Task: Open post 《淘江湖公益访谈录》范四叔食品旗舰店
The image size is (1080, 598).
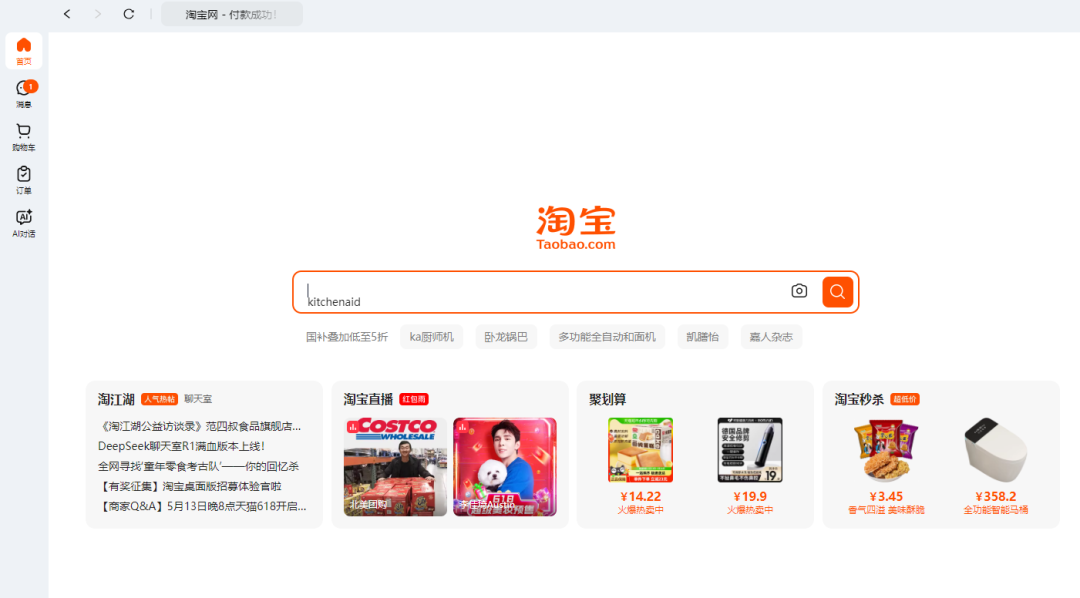Action: coord(200,426)
